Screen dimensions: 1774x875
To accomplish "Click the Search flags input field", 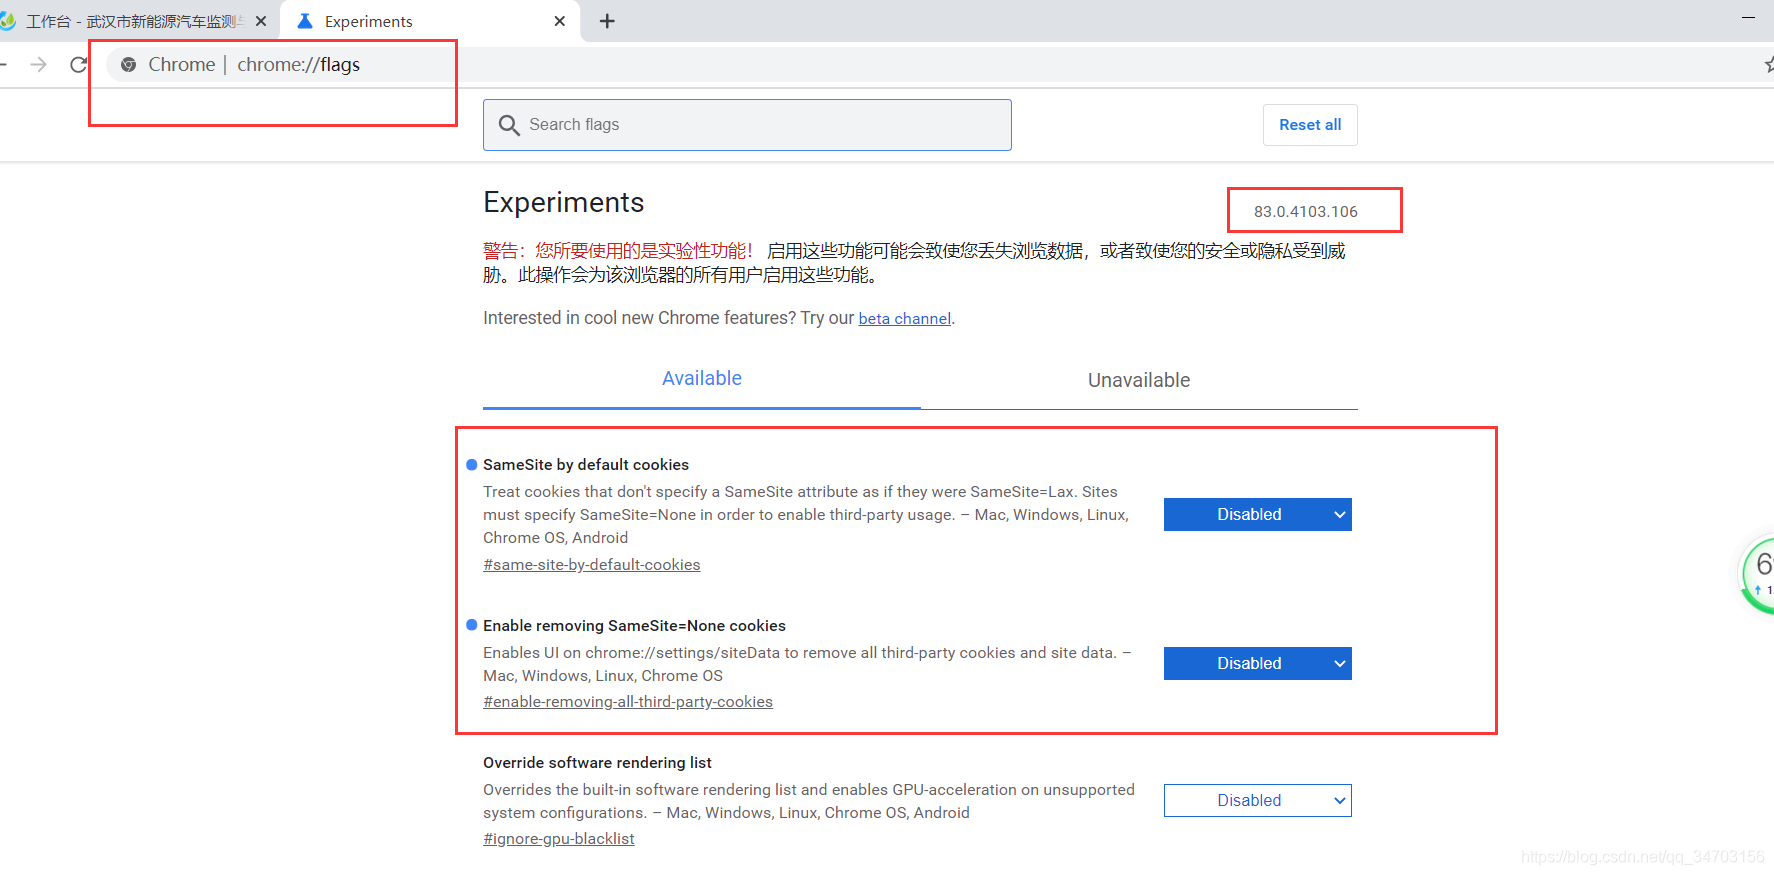I will (747, 125).
